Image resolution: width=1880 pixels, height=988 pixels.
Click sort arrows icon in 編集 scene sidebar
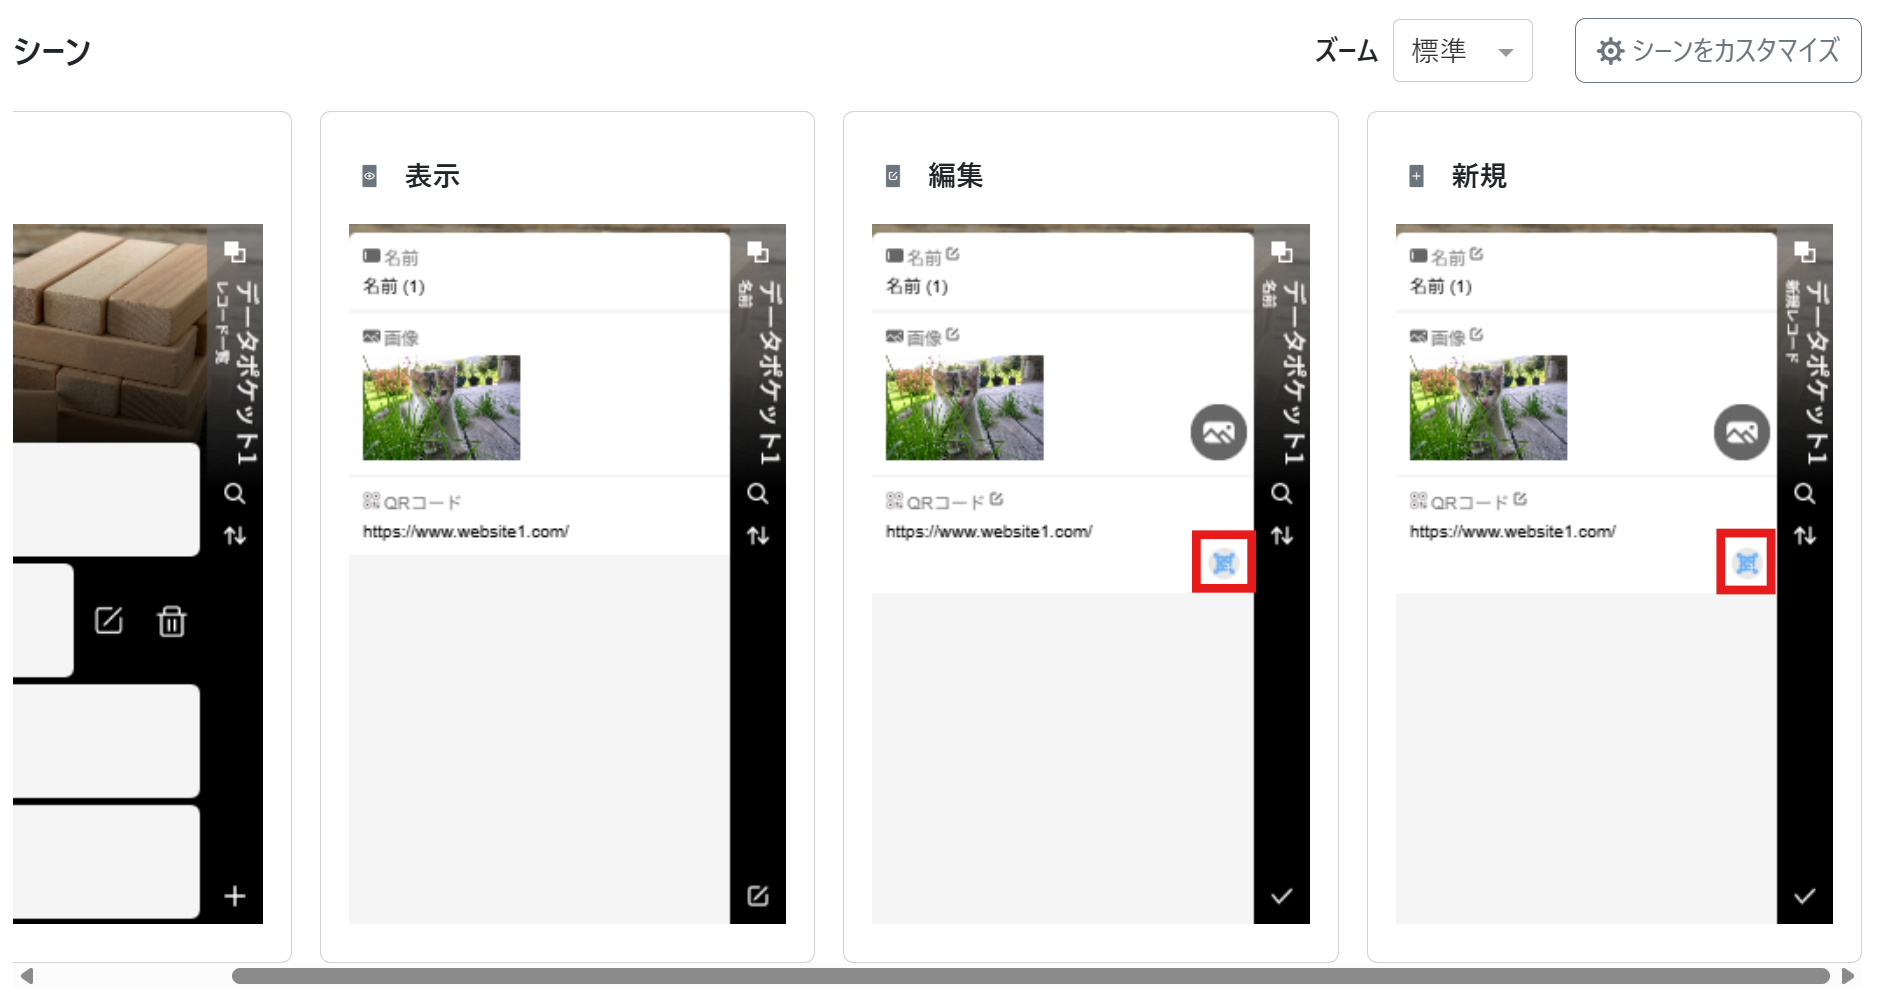[x=1281, y=536]
